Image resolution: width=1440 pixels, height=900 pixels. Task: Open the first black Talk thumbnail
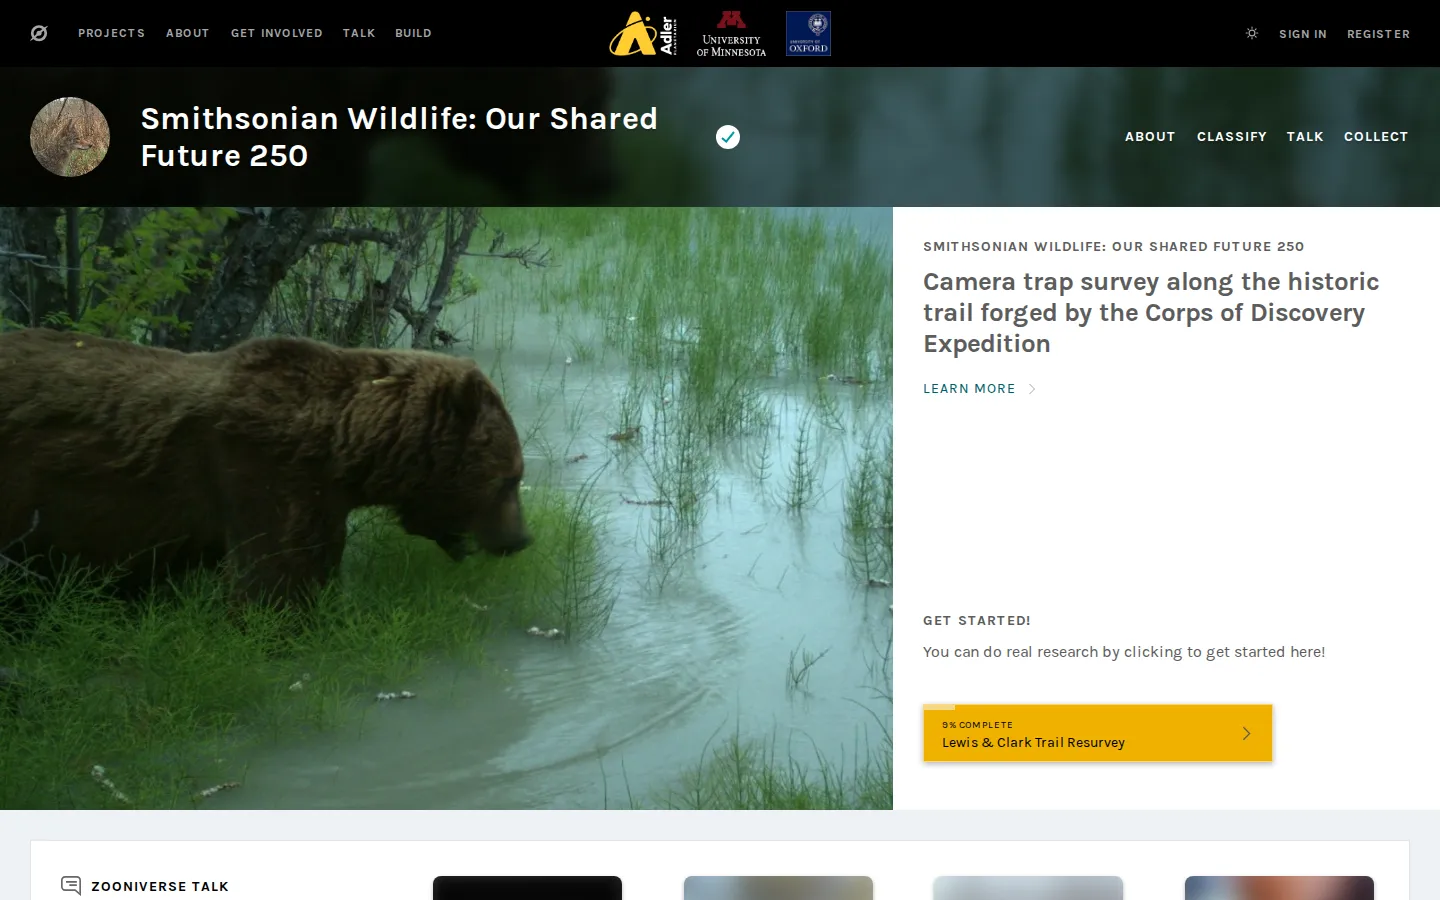pos(527,888)
